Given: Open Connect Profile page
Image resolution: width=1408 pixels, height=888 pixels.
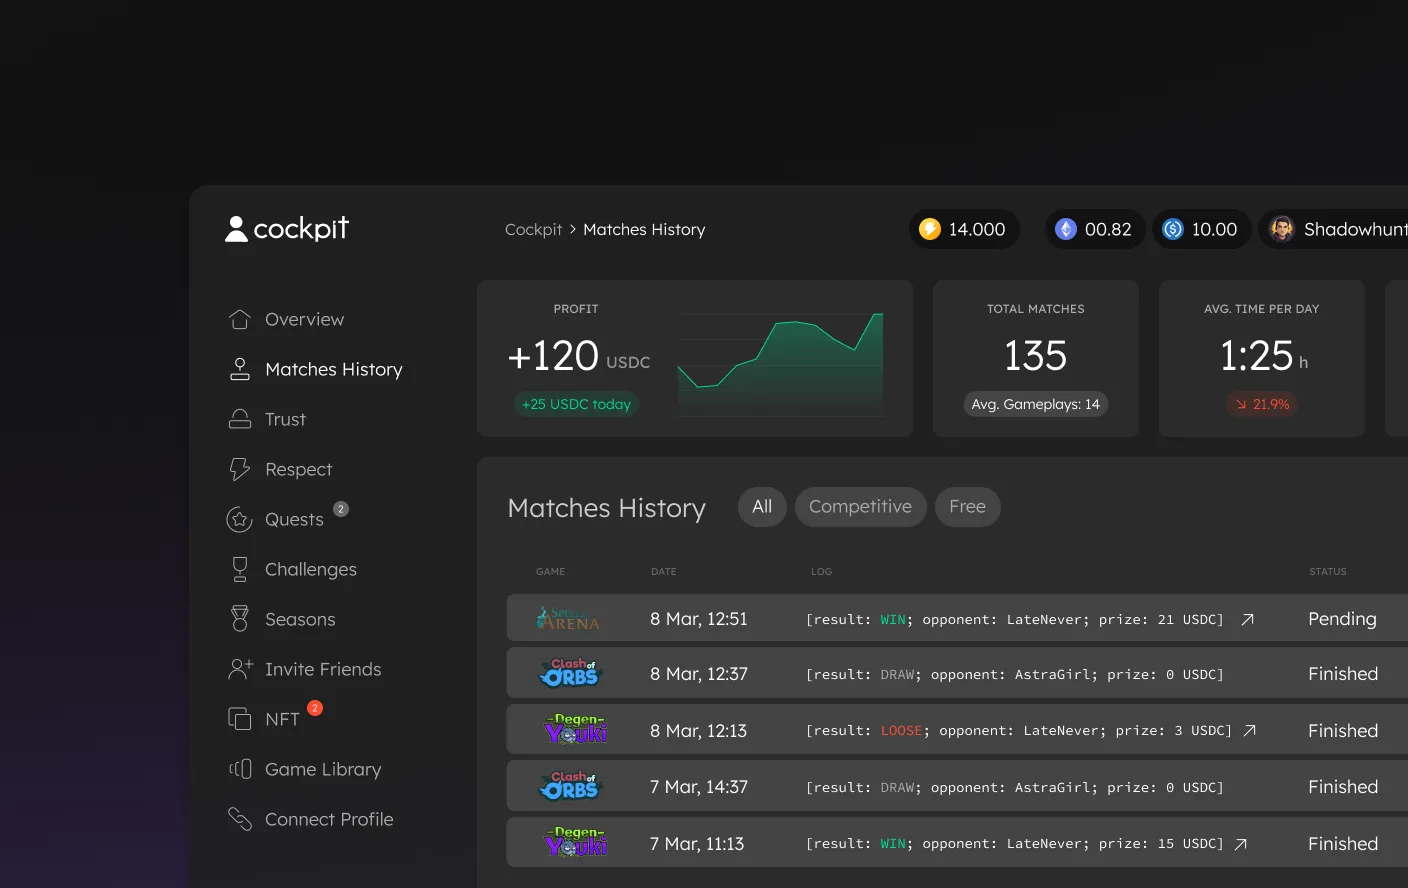Looking at the screenshot, I should [x=329, y=819].
